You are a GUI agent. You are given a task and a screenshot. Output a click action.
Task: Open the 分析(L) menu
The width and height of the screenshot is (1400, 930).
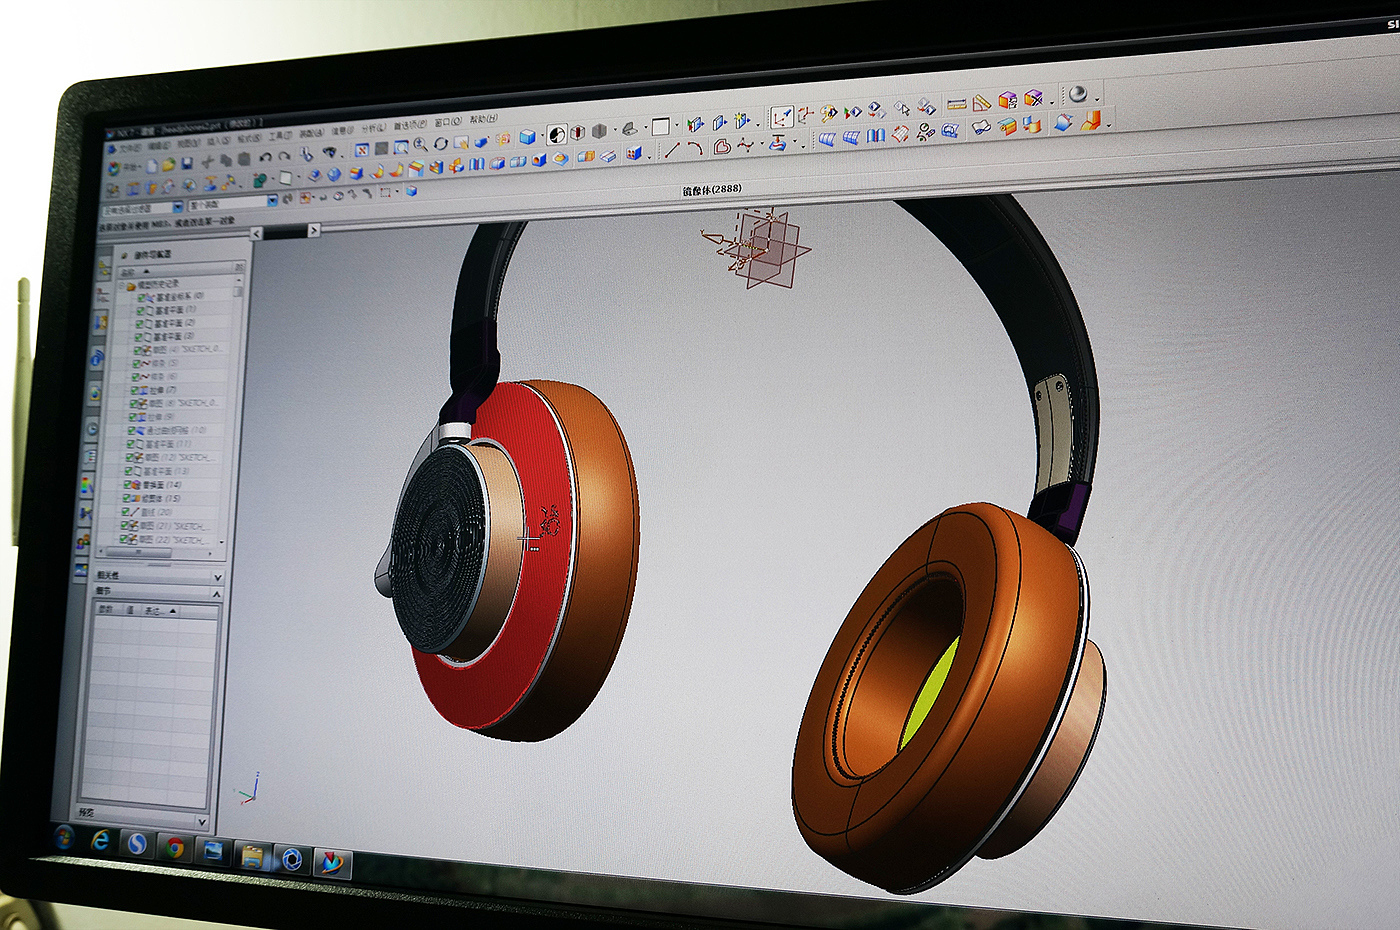point(373,129)
